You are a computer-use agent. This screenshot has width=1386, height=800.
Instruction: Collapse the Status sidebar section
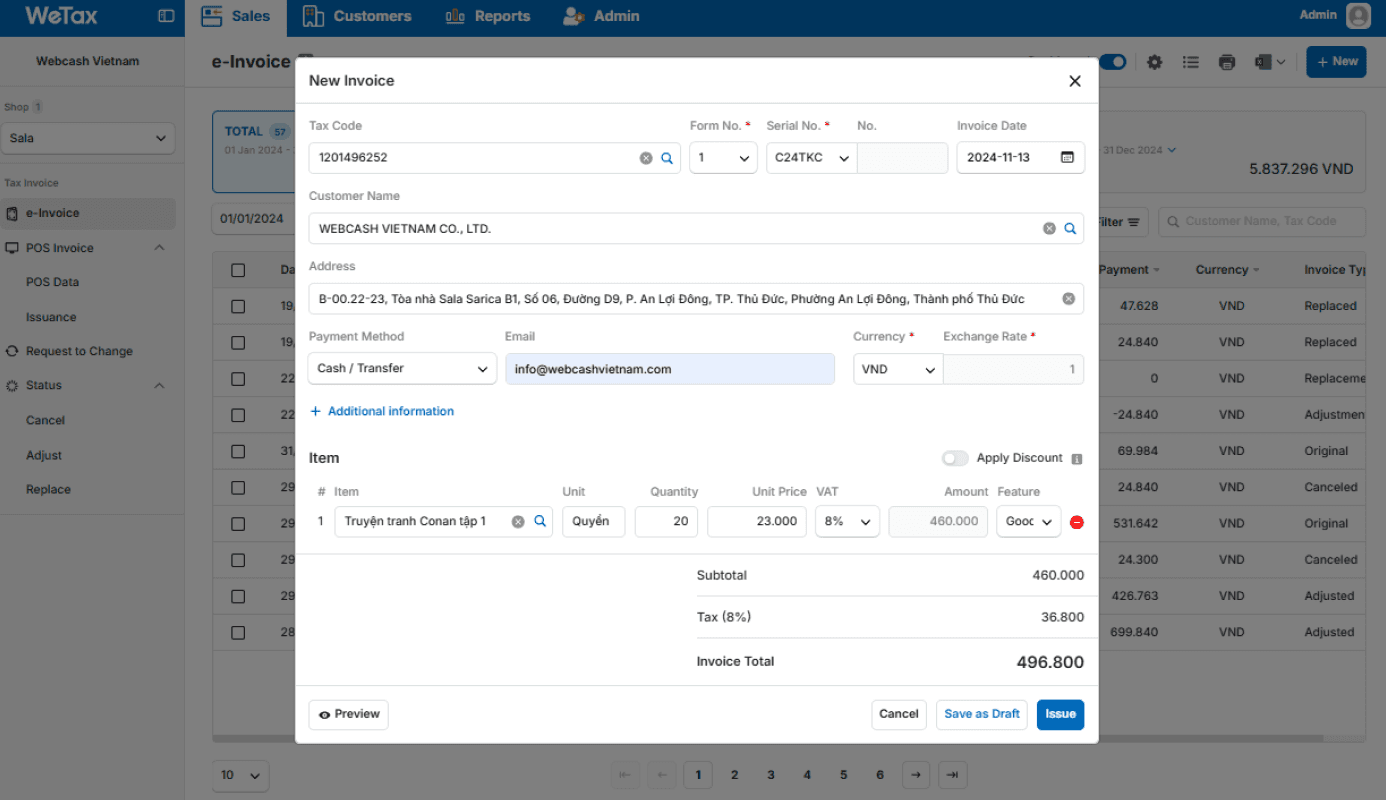pos(159,386)
